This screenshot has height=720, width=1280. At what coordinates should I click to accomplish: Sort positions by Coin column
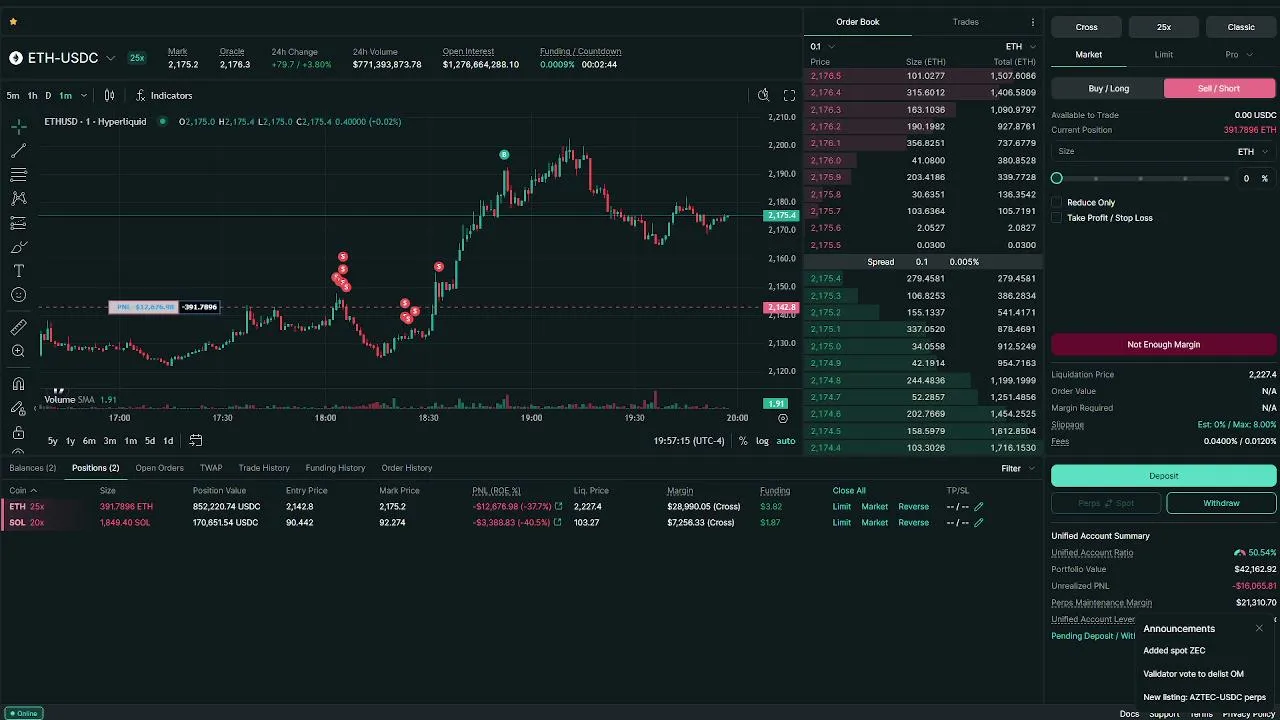[x=23, y=491]
